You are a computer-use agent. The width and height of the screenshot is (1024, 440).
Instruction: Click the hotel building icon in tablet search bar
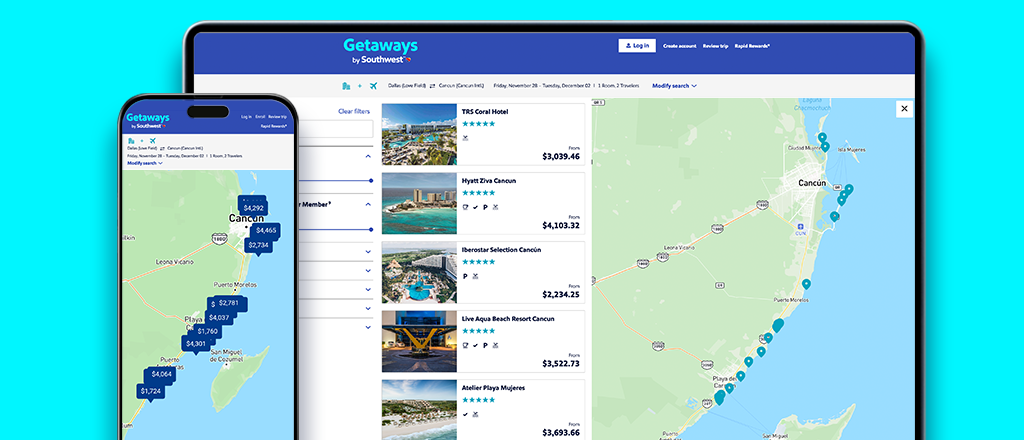(x=346, y=86)
